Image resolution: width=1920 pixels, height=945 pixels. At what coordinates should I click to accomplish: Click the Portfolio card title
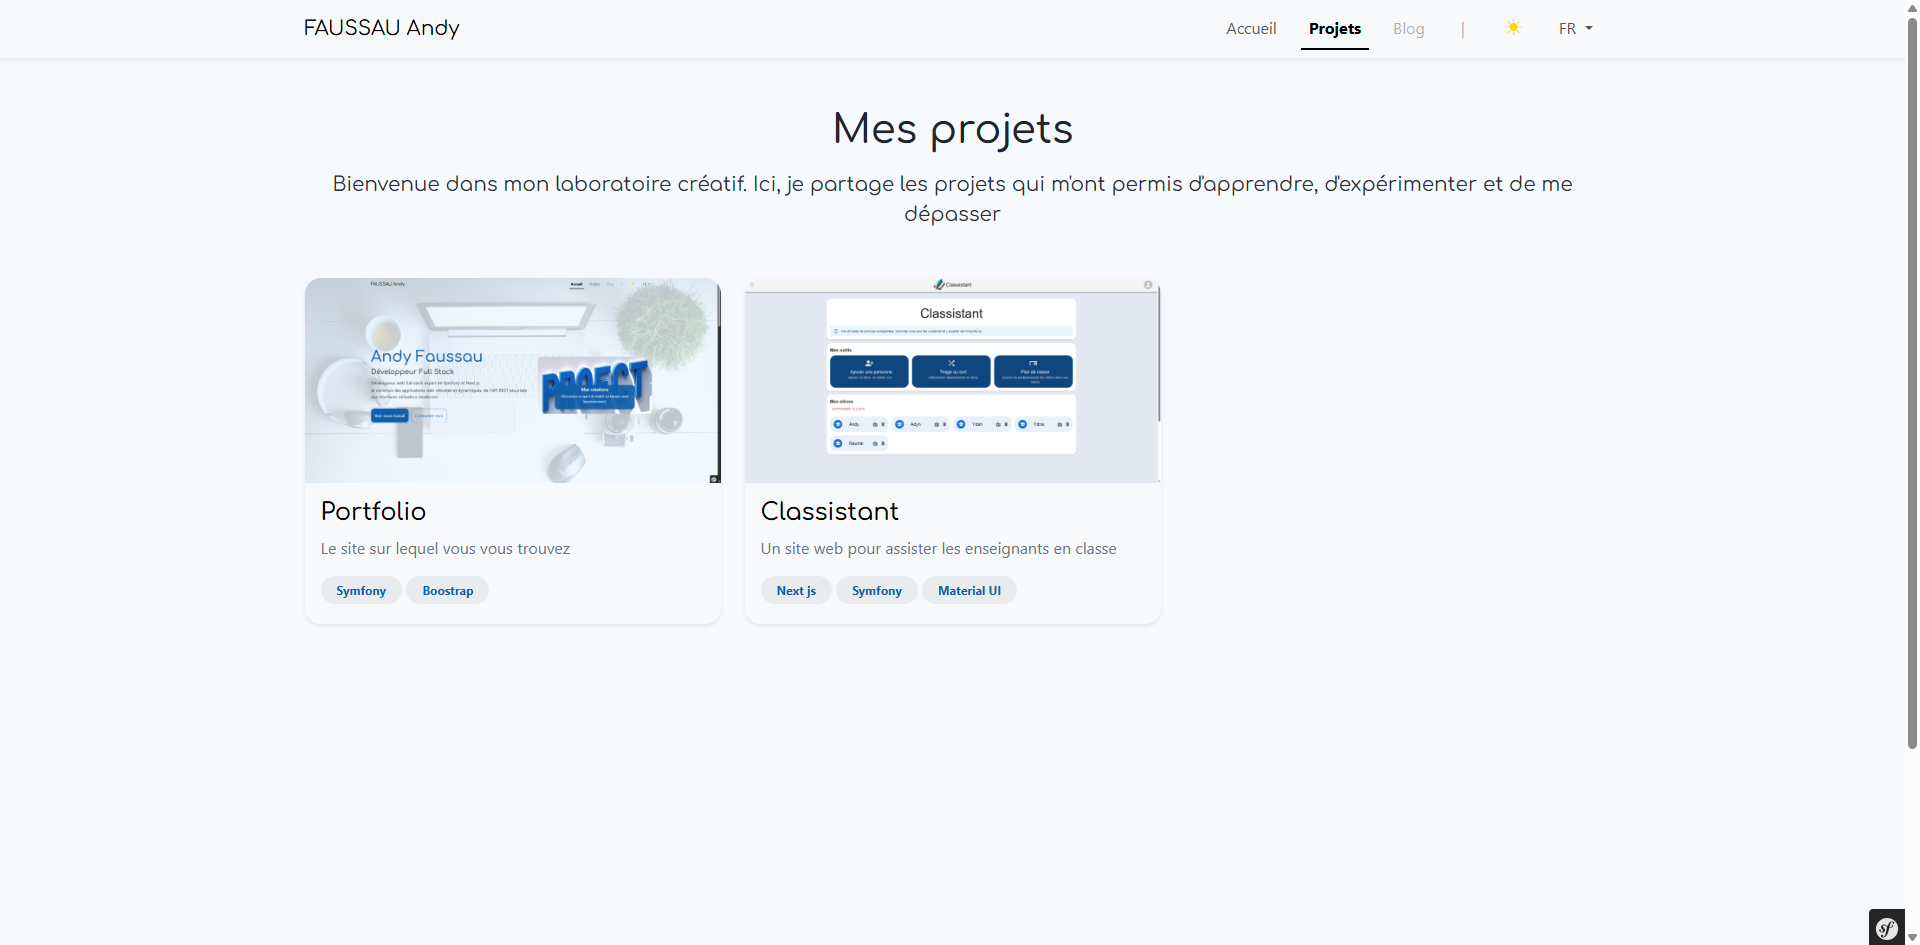coord(373,511)
